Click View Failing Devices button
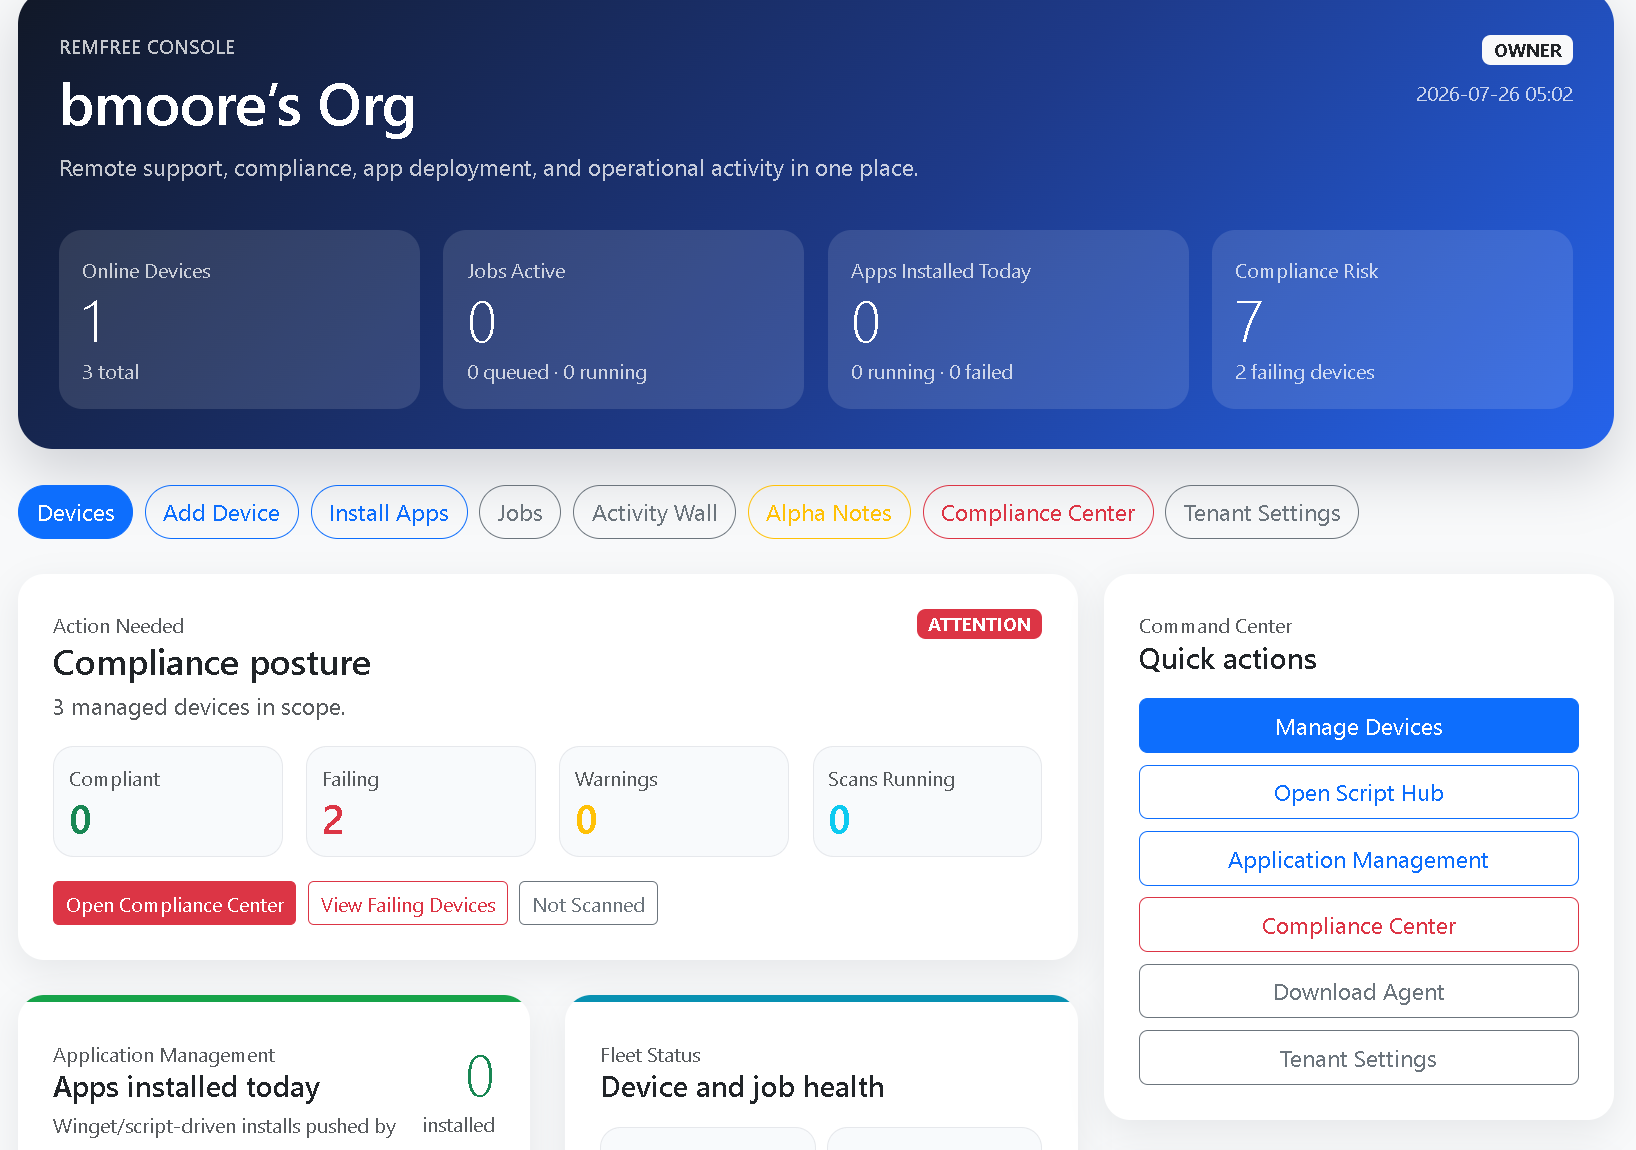Viewport: 1636px width, 1150px height. pyautogui.click(x=408, y=903)
